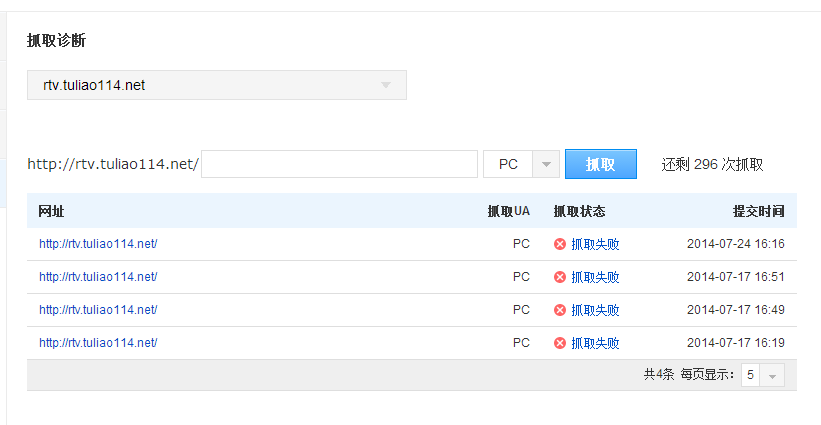
Task: Click the red failure icon for 2014-07-17 16:19
Action: 560,343
